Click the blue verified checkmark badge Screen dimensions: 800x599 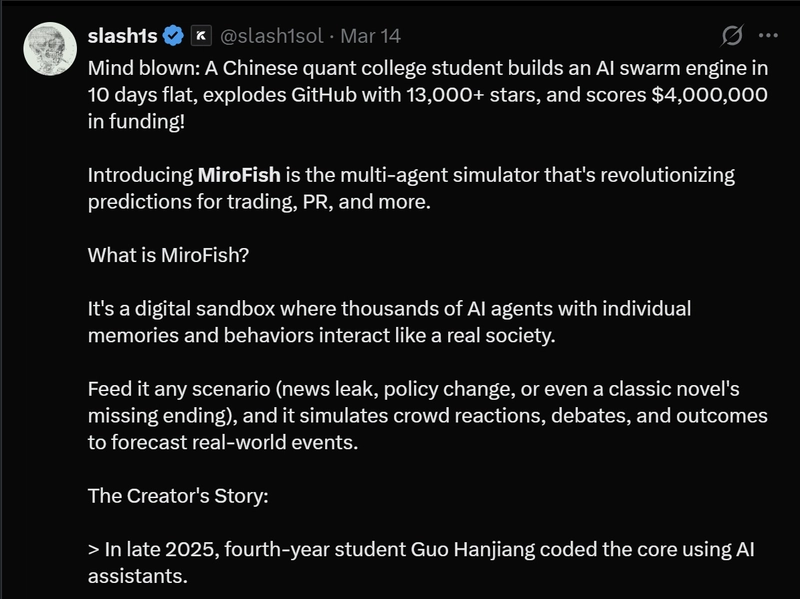[x=174, y=36]
